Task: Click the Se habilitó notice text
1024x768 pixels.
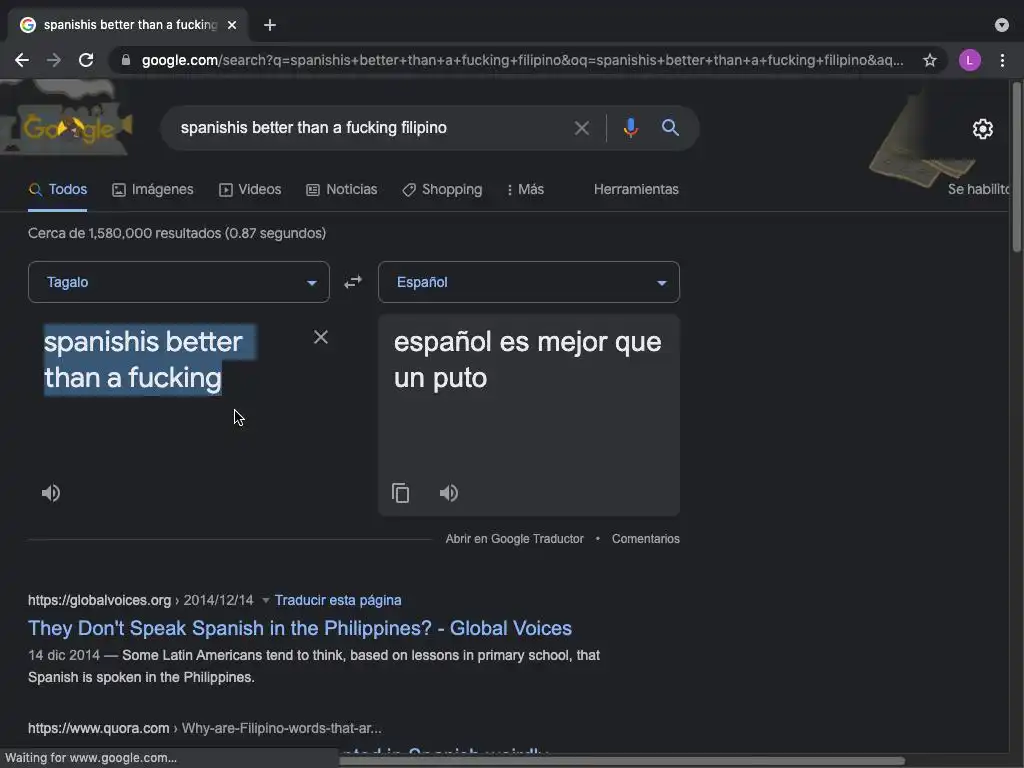Action: (978, 189)
